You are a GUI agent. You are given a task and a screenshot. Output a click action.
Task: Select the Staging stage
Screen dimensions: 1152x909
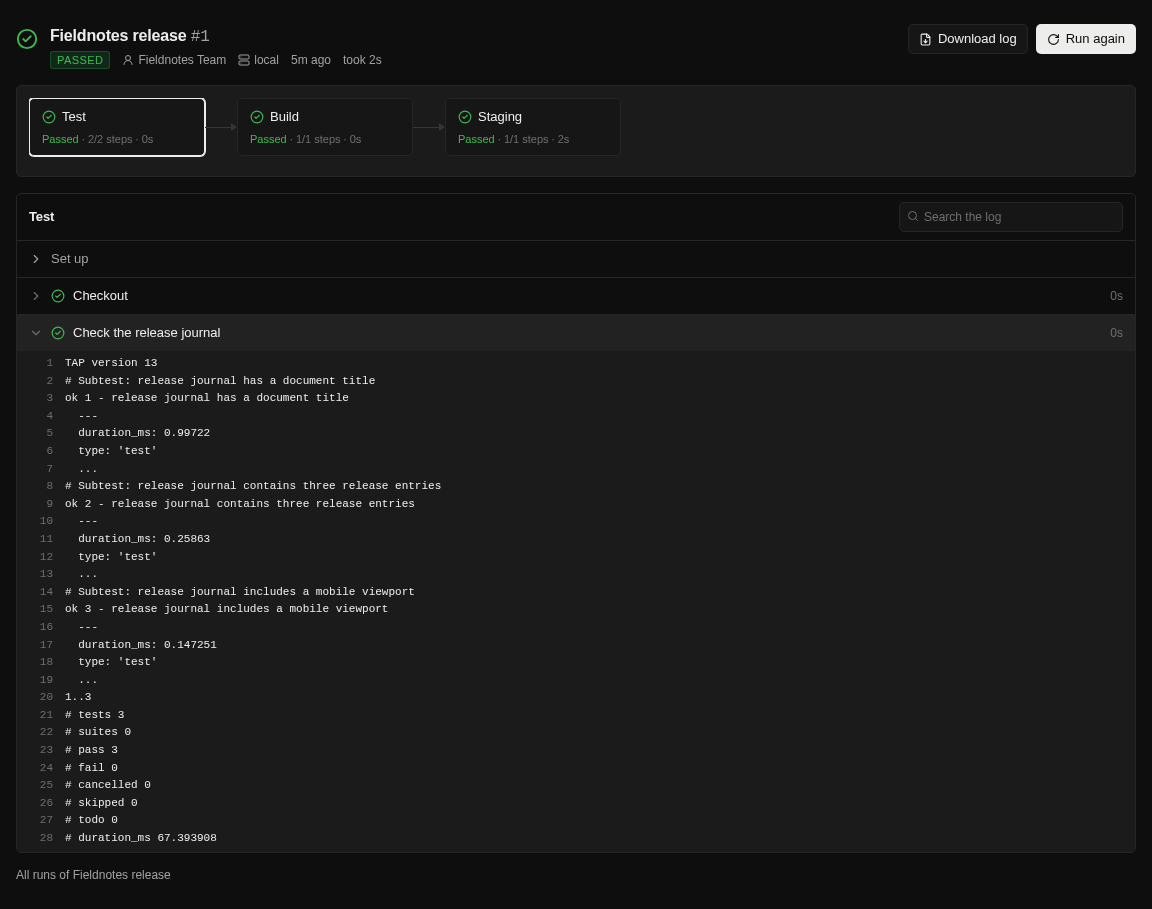[x=533, y=127]
